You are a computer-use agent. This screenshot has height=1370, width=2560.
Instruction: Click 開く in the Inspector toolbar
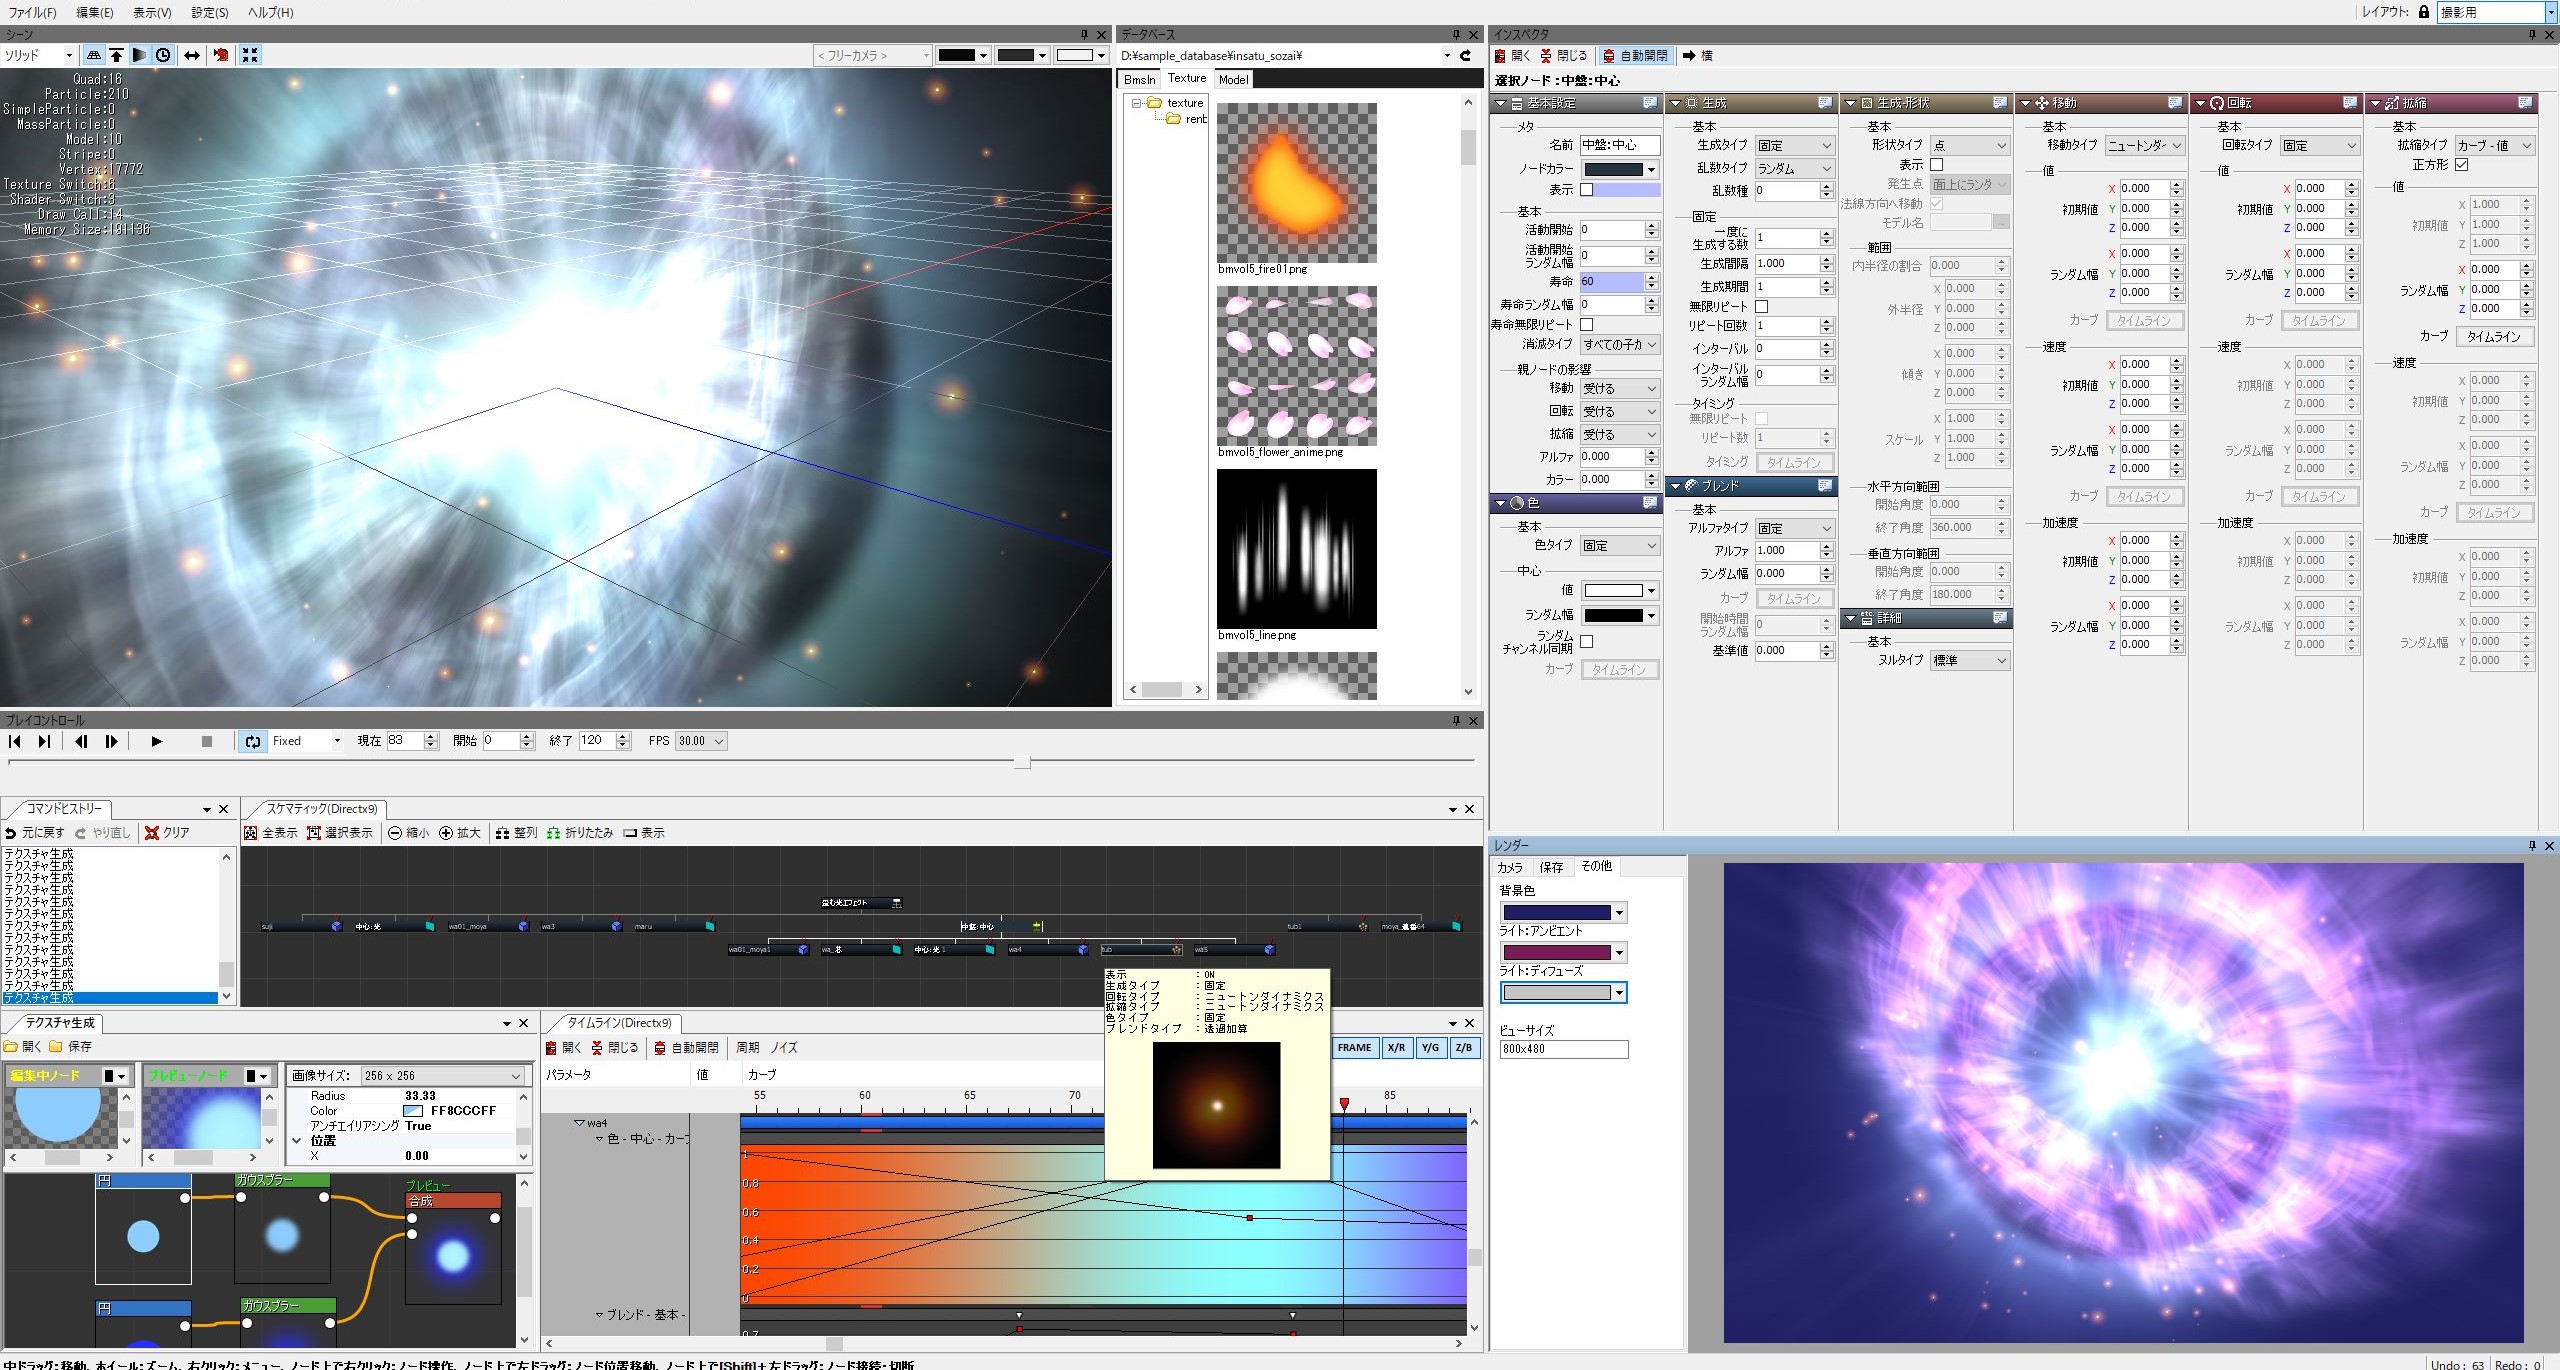pyautogui.click(x=1513, y=56)
